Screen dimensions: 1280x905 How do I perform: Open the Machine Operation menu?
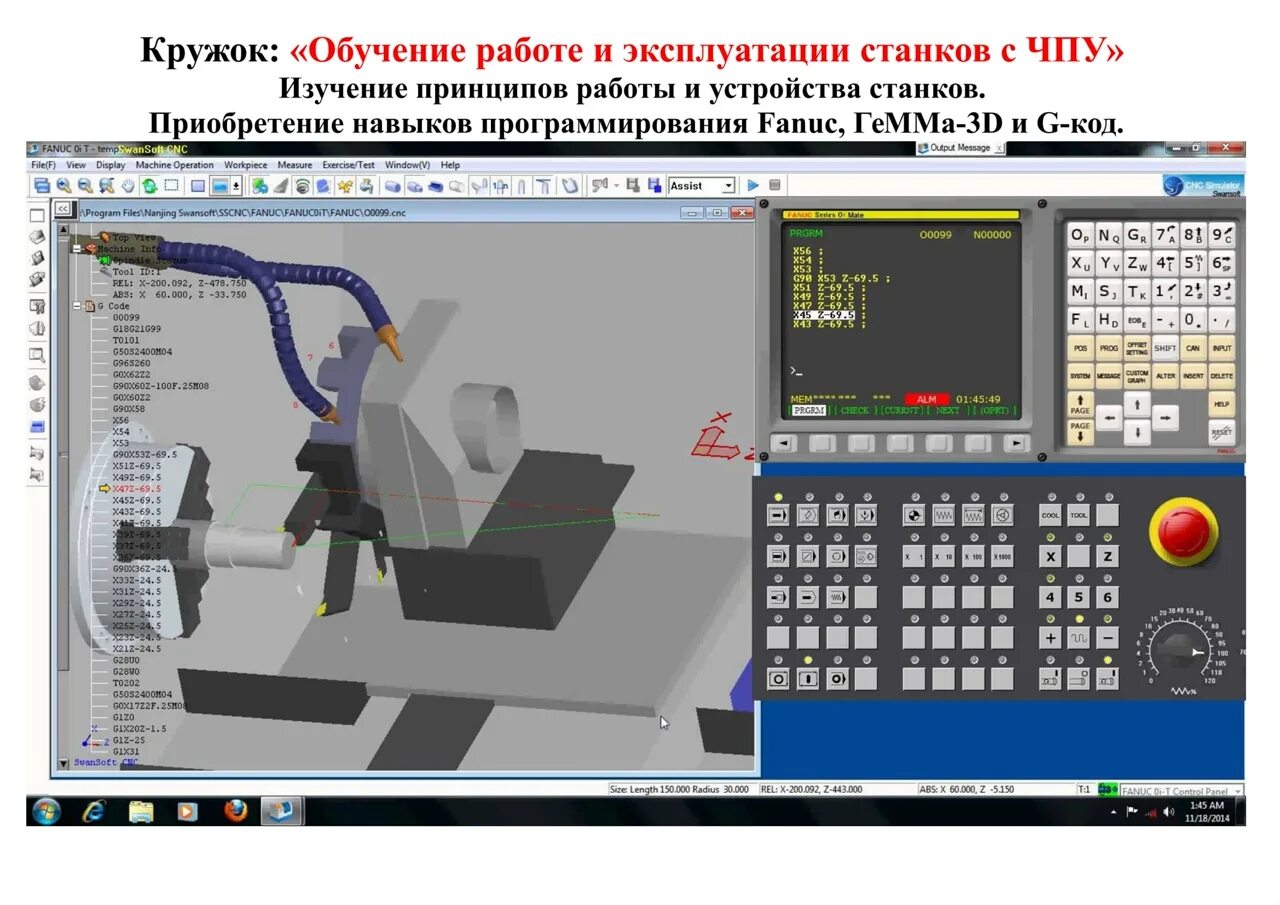(x=174, y=164)
